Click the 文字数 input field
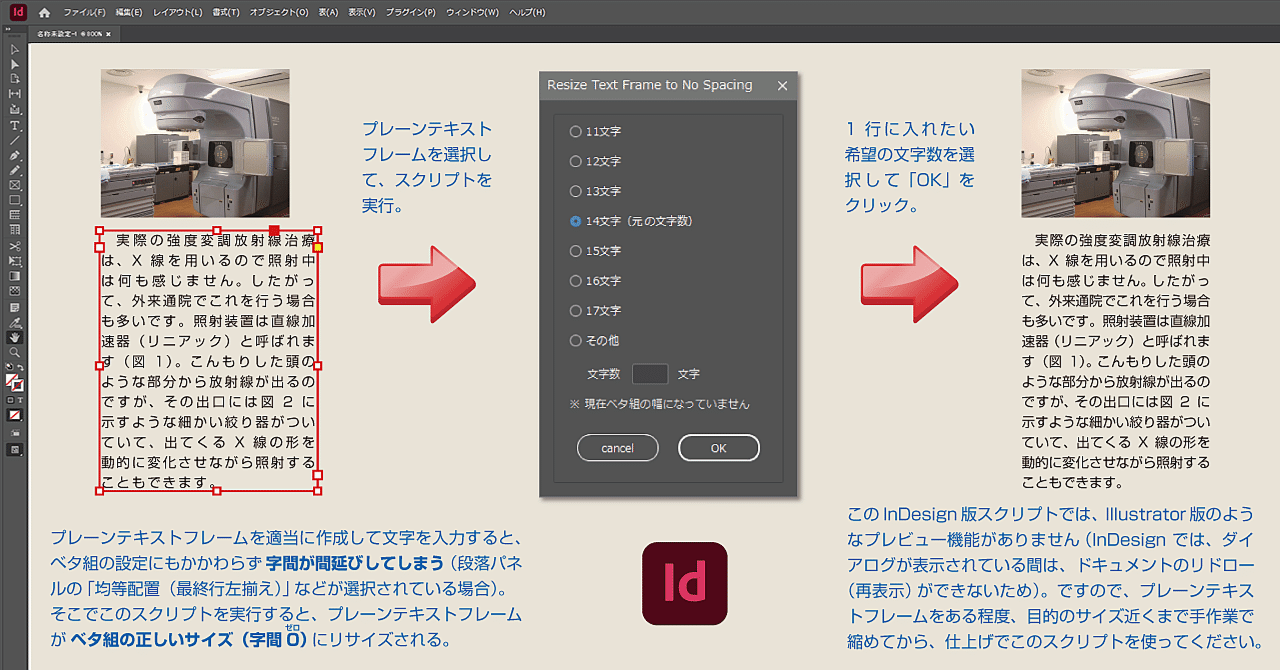This screenshot has width=1280, height=670. coord(651,373)
